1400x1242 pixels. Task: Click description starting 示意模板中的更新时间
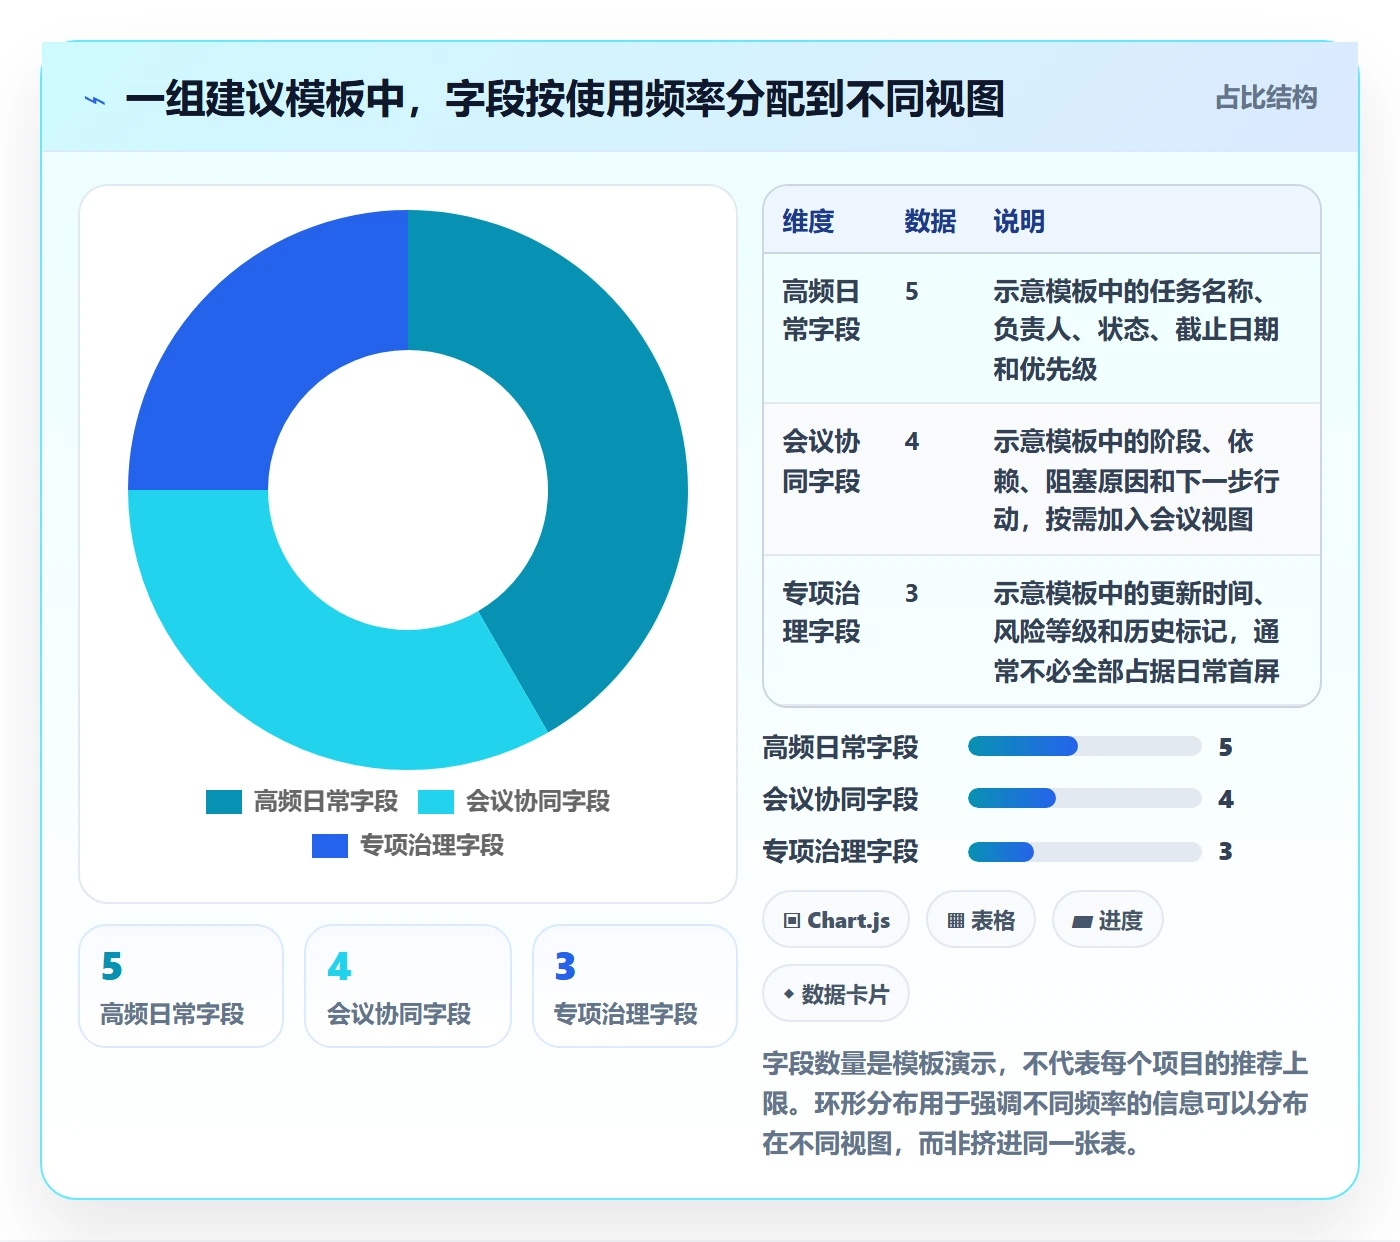point(1136,632)
